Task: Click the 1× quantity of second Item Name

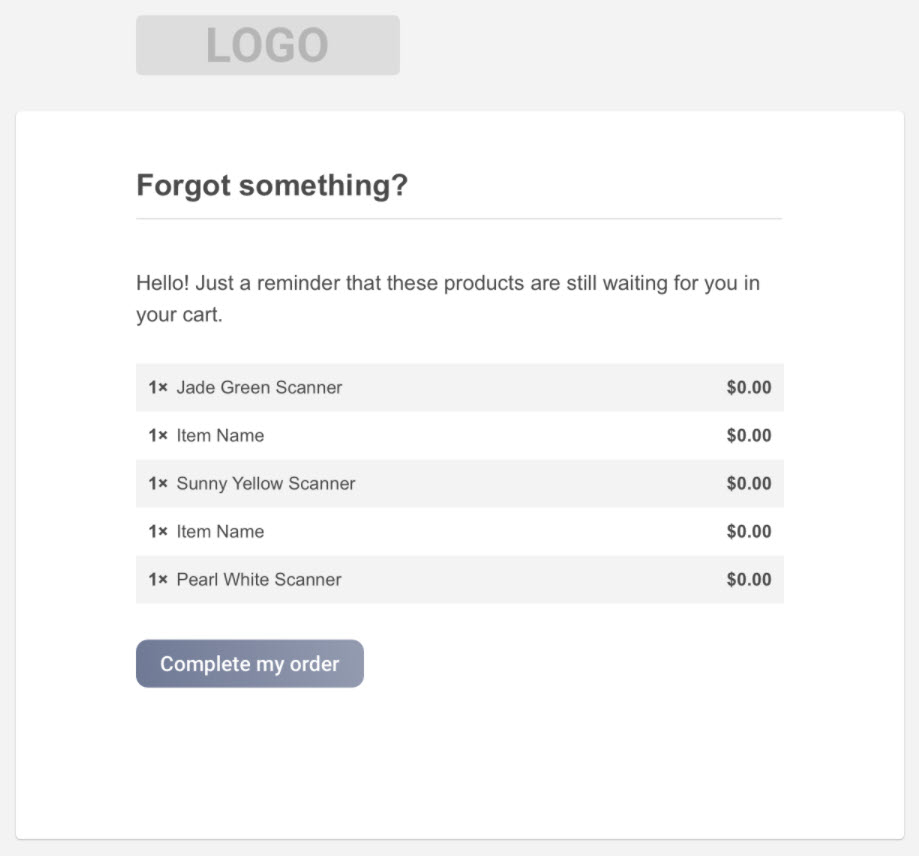Action: pyautogui.click(x=158, y=531)
